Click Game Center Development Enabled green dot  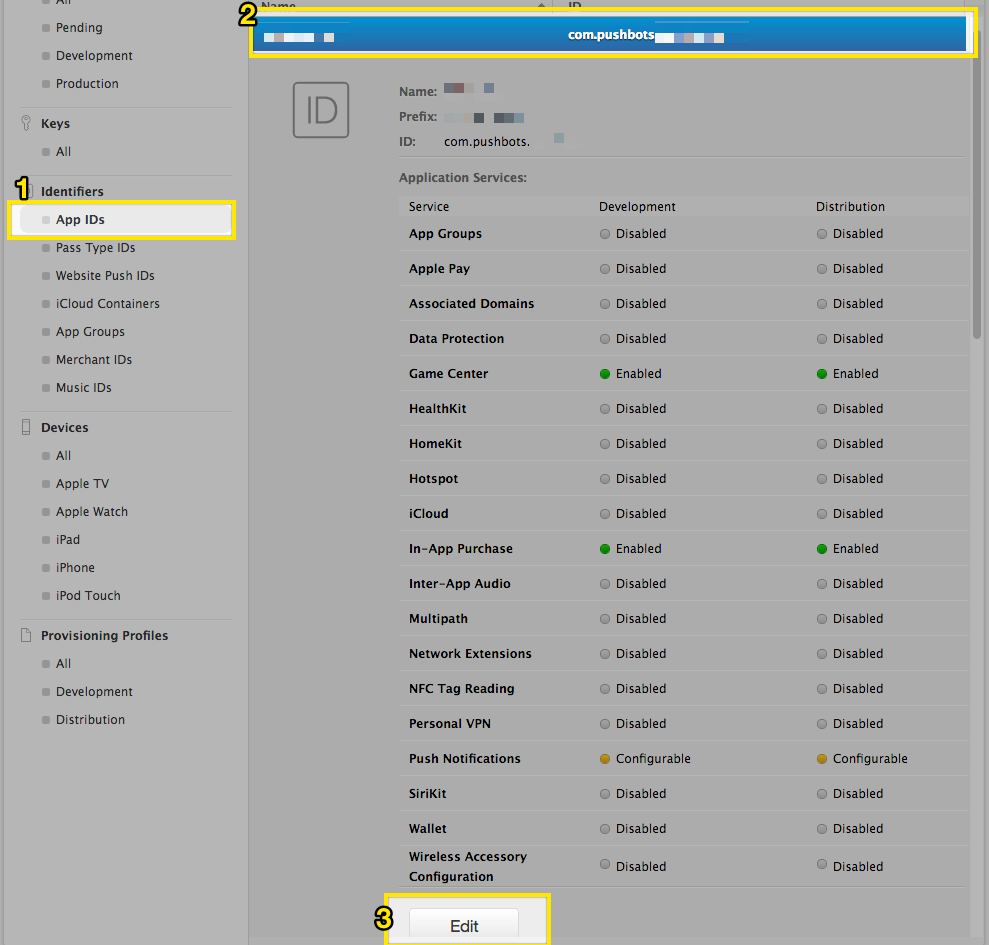604,374
